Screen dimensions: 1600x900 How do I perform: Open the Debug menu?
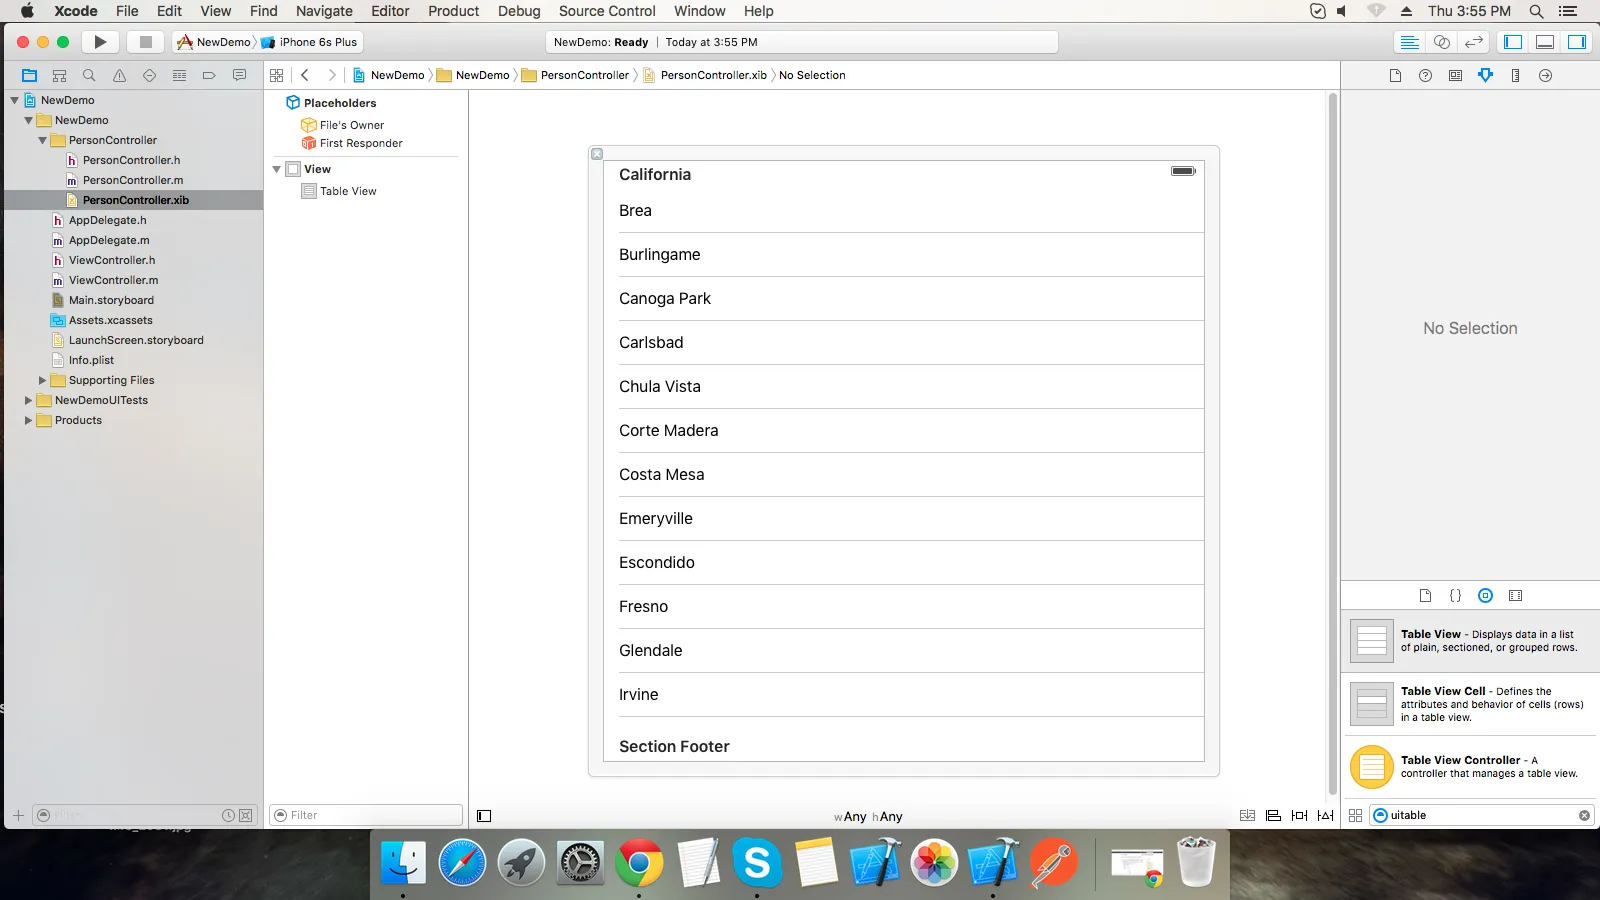pos(519,11)
